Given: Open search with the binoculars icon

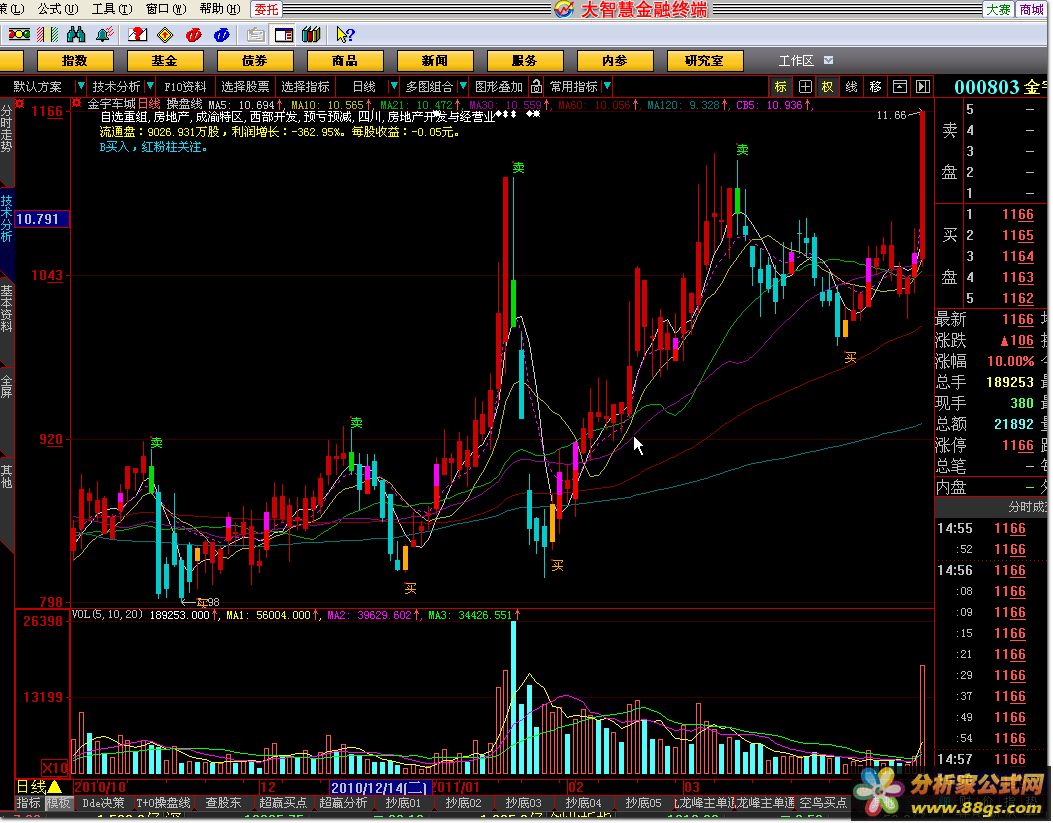Looking at the screenshot, I should (x=76, y=34).
